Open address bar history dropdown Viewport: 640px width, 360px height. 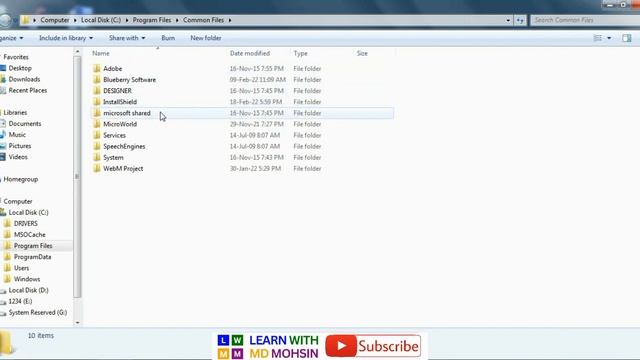coord(508,20)
